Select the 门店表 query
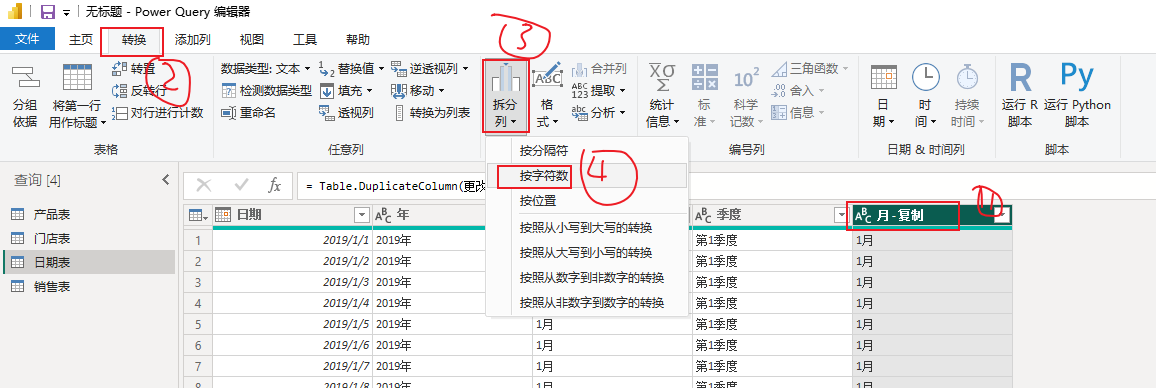Screen dimensions: 1156x388 point(88,238)
